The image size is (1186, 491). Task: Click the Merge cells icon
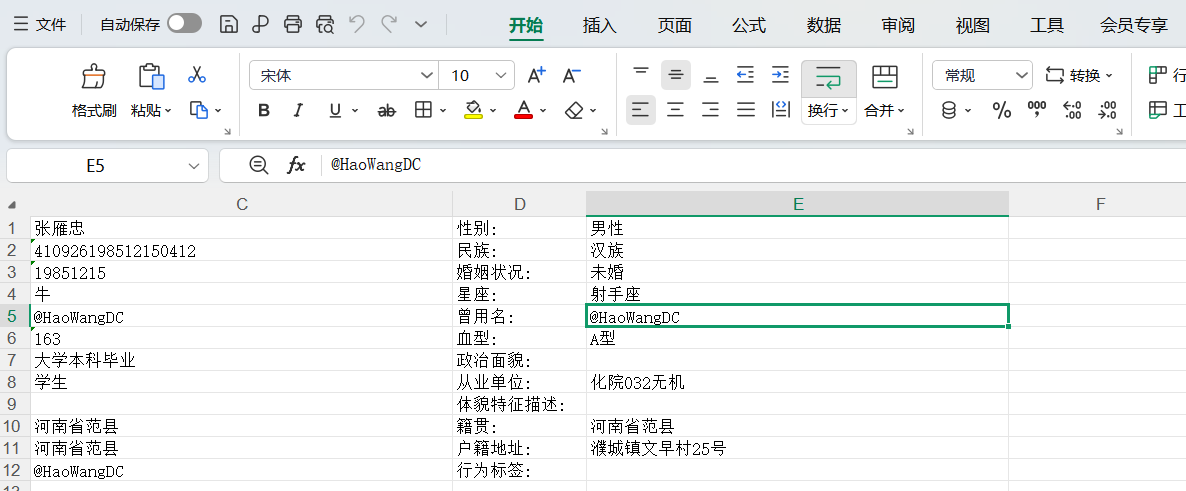pyautogui.click(x=885, y=76)
